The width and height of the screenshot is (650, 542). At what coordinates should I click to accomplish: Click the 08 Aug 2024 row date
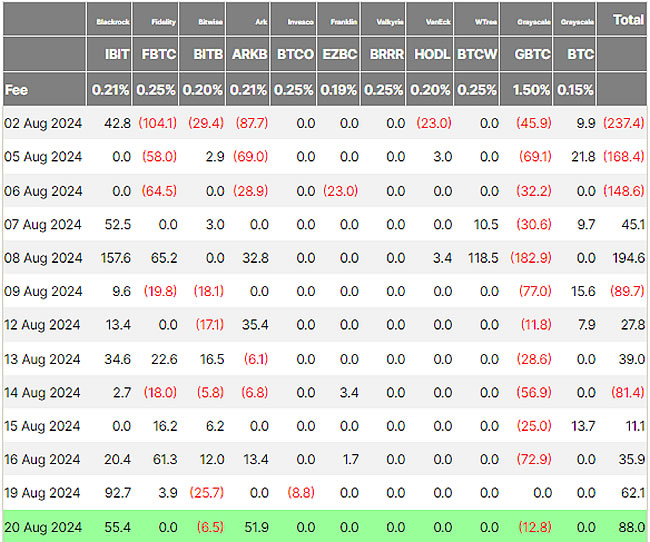click(x=43, y=258)
